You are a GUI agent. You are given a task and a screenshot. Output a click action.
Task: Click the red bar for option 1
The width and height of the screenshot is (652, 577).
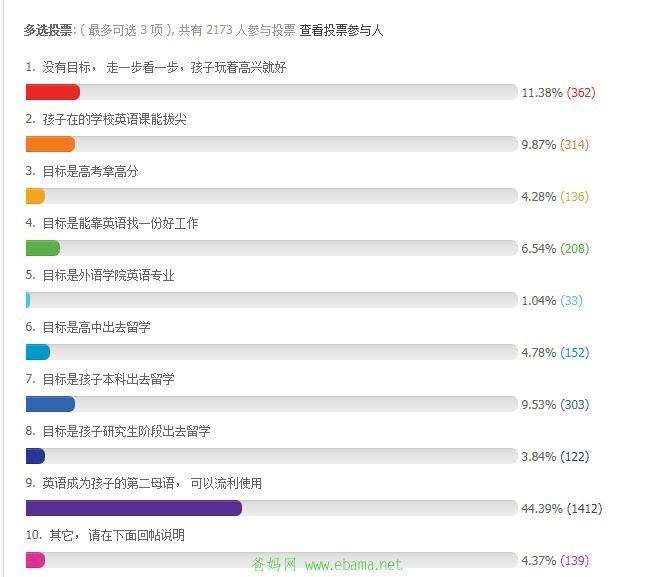(x=53, y=92)
